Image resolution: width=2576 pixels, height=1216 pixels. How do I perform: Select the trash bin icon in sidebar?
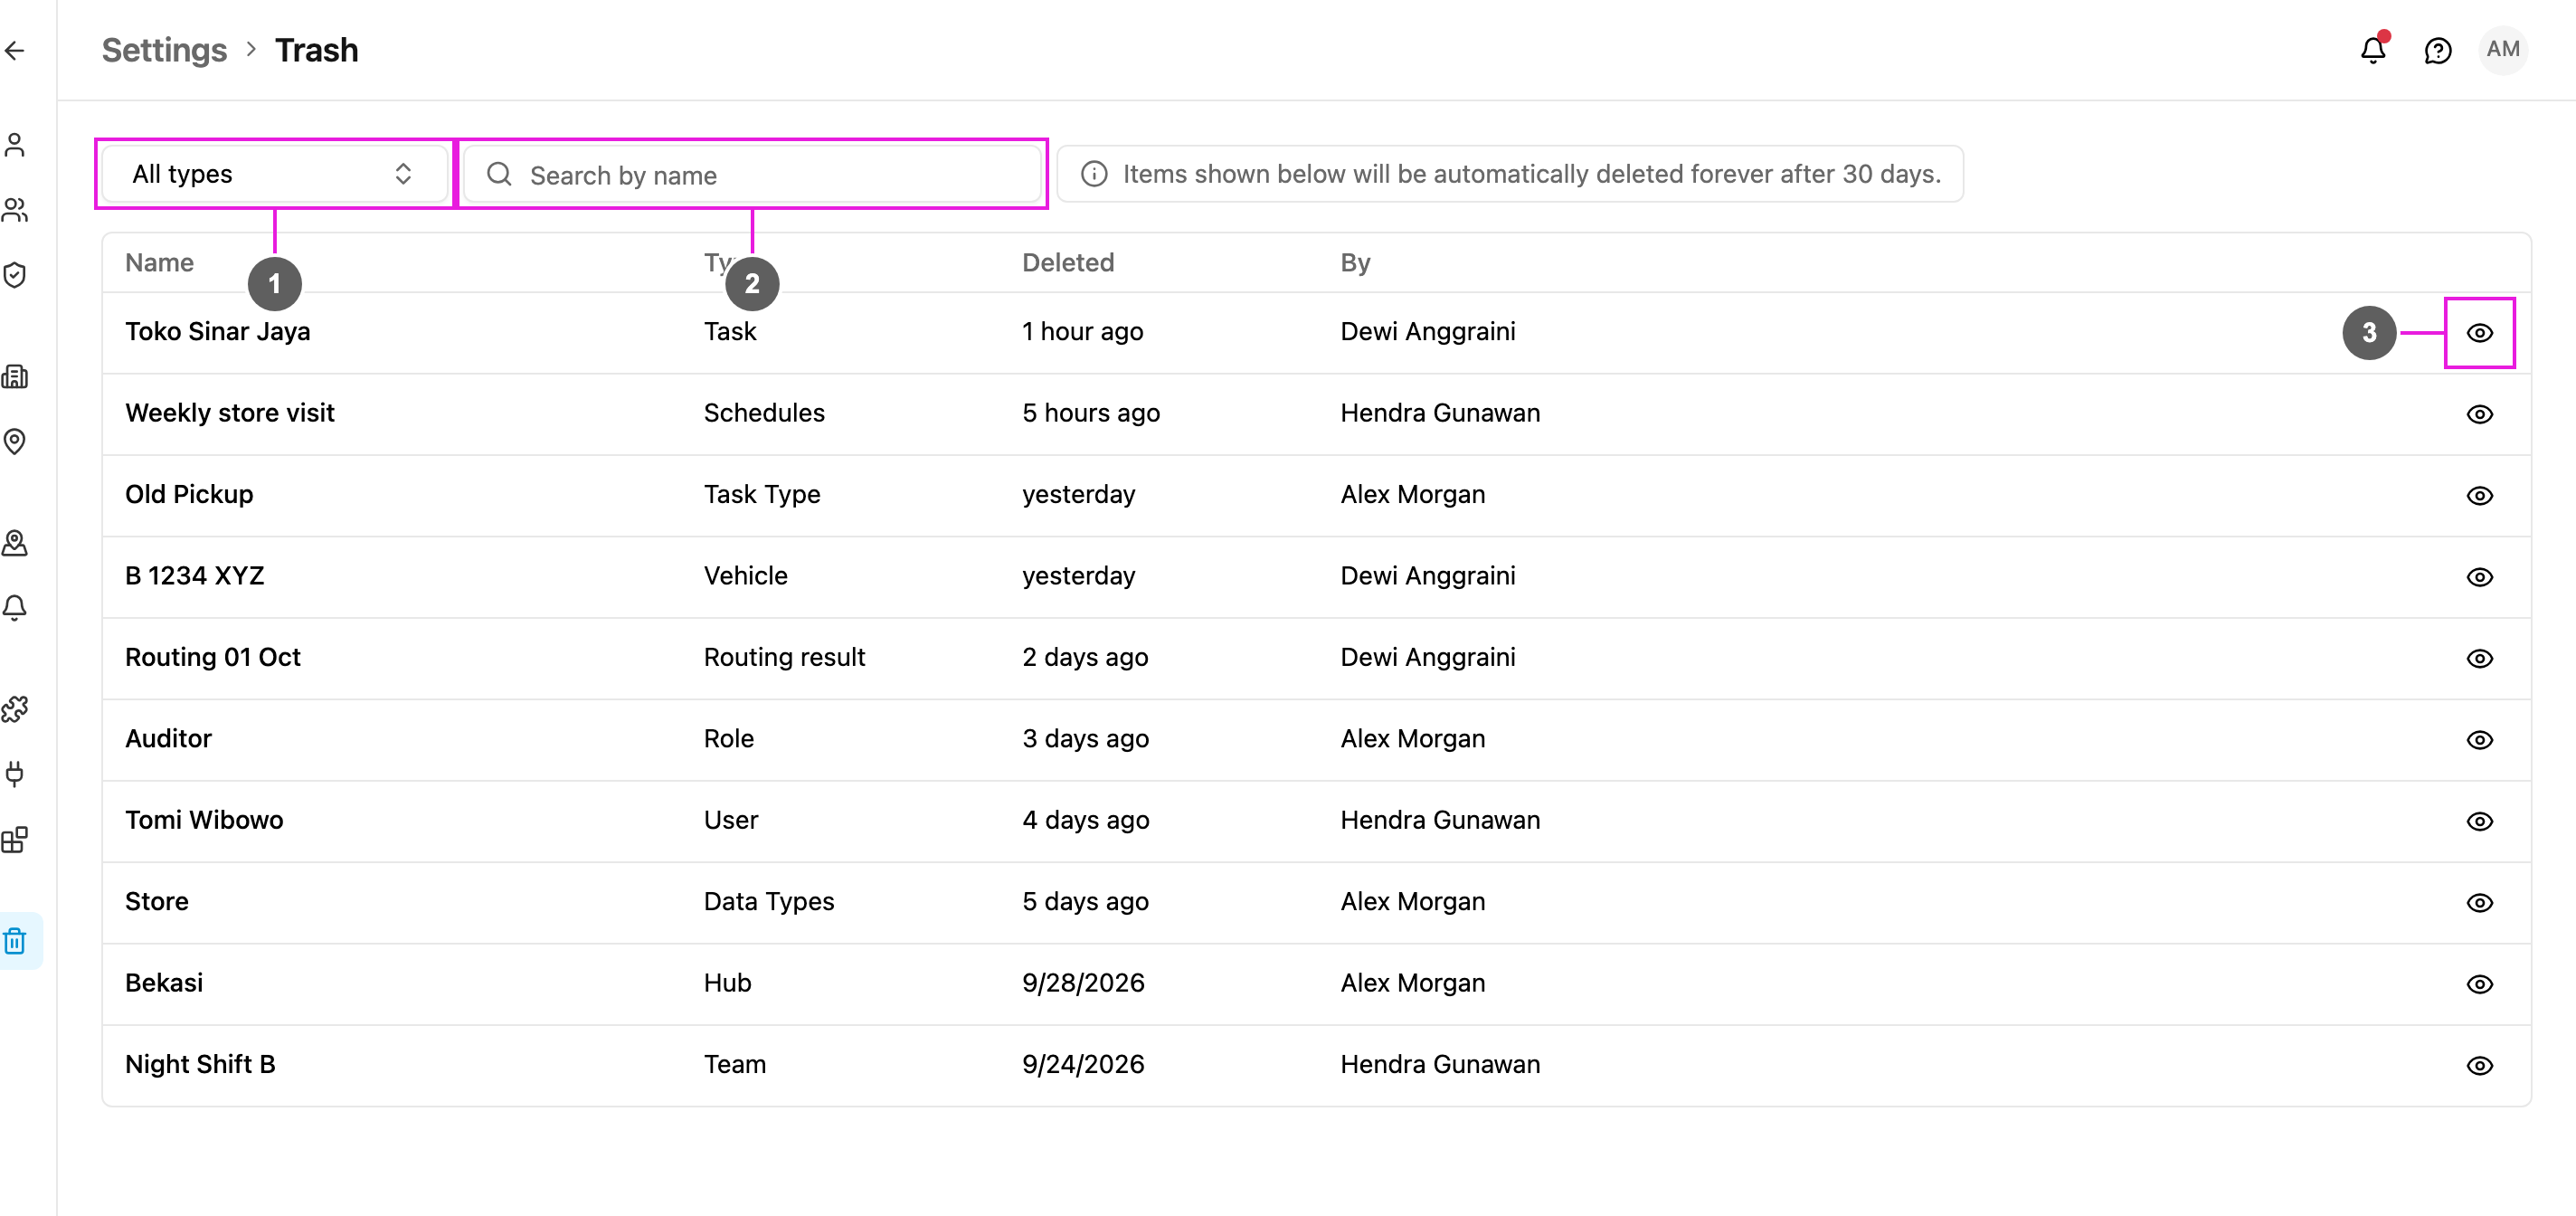tap(15, 941)
